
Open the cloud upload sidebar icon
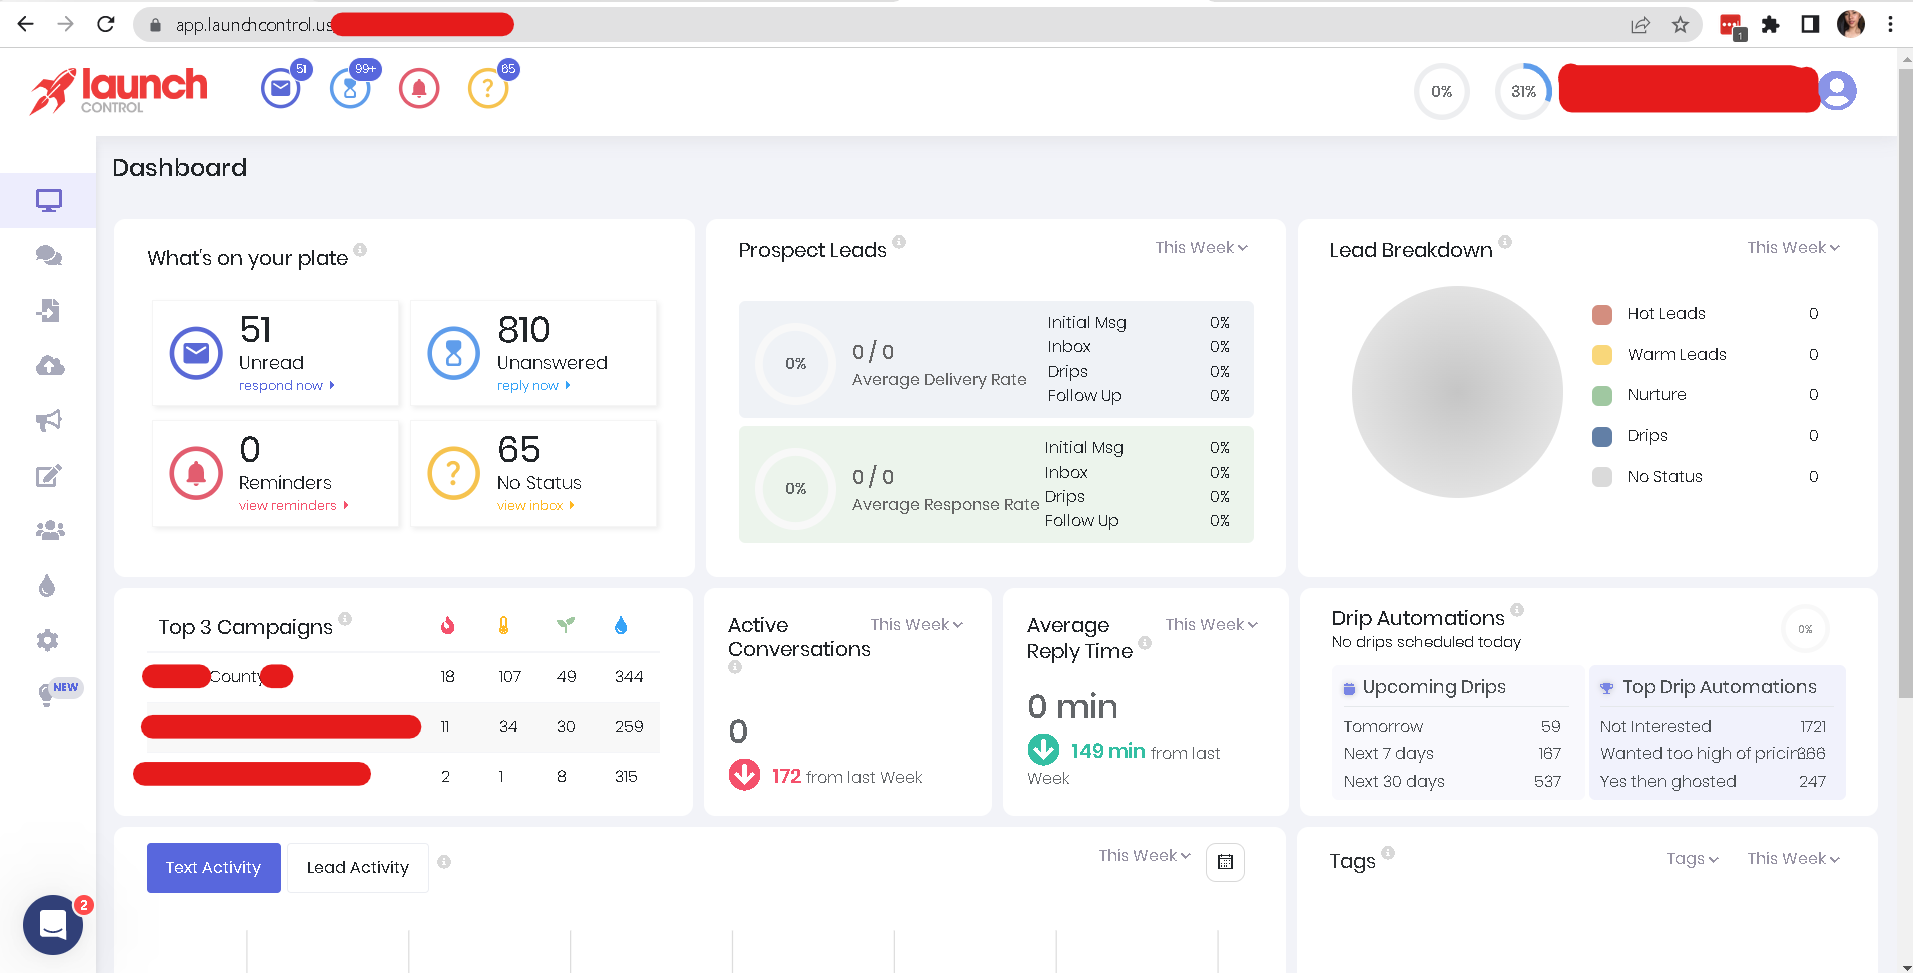pyautogui.click(x=49, y=366)
